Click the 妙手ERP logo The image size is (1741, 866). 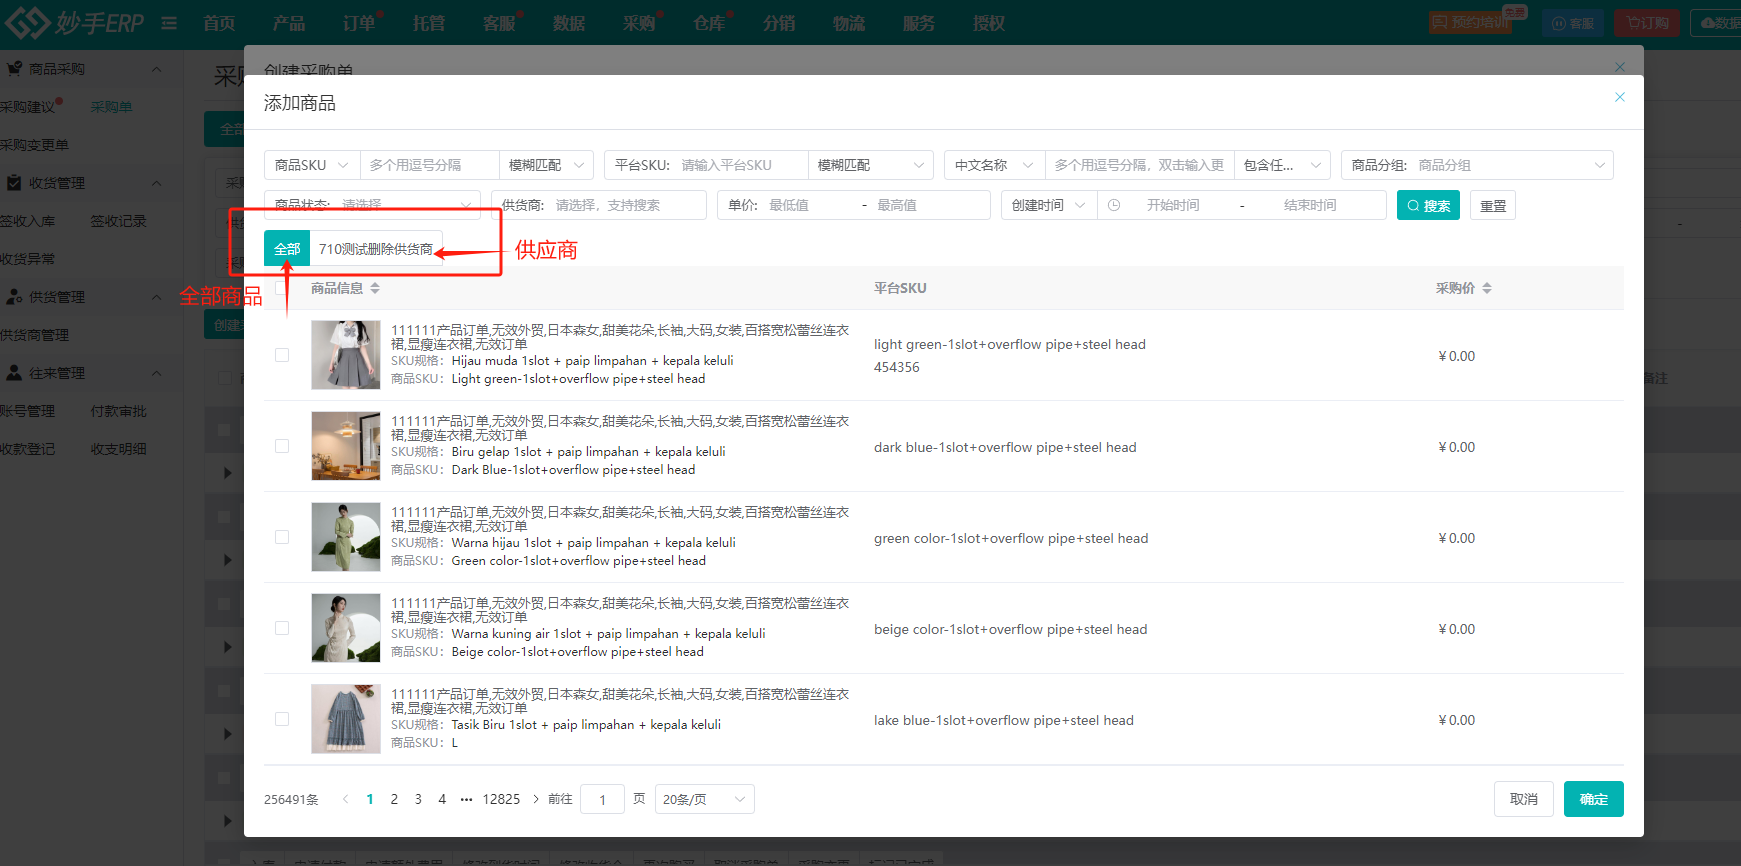pos(75,22)
